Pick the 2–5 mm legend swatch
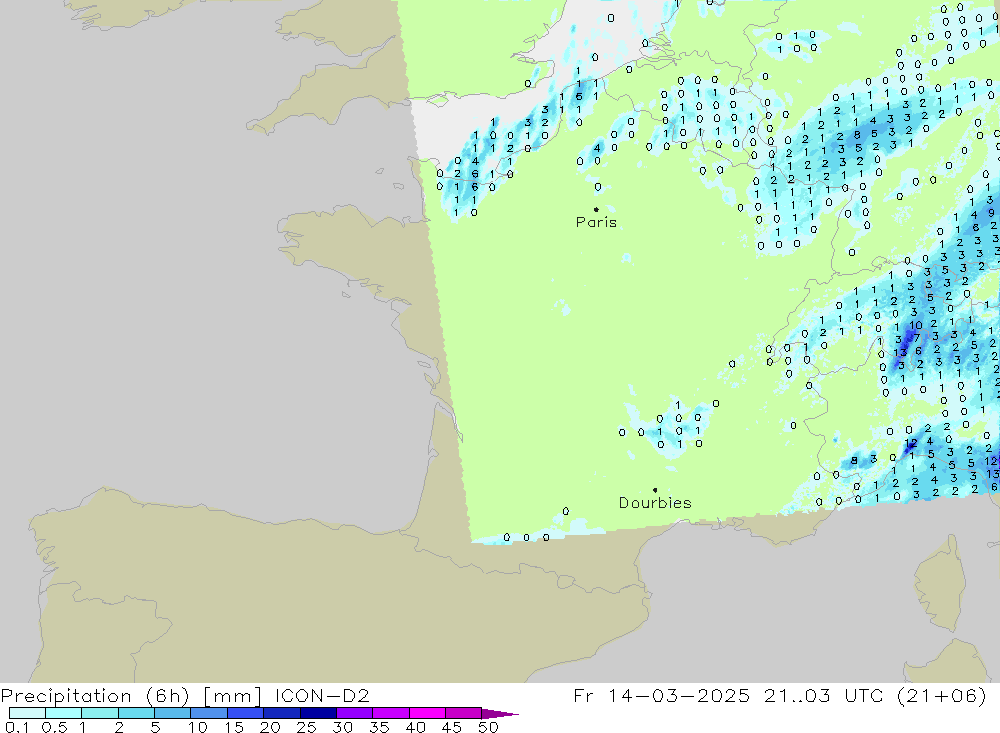1000x733 pixels. [x=136, y=713]
